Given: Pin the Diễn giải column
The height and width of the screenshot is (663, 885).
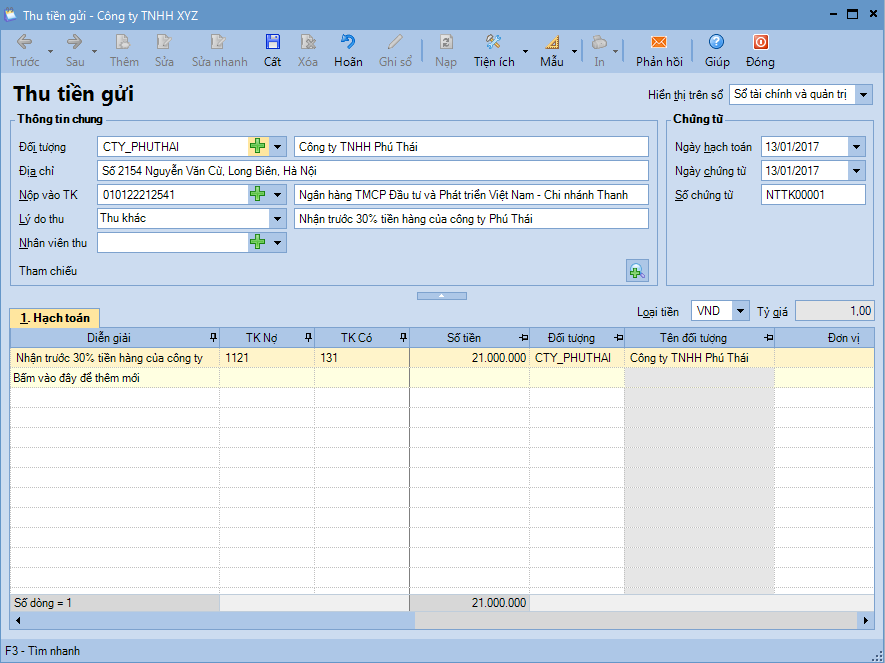Looking at the screenshot, I should pyautogui.click(x=213, y=337).
